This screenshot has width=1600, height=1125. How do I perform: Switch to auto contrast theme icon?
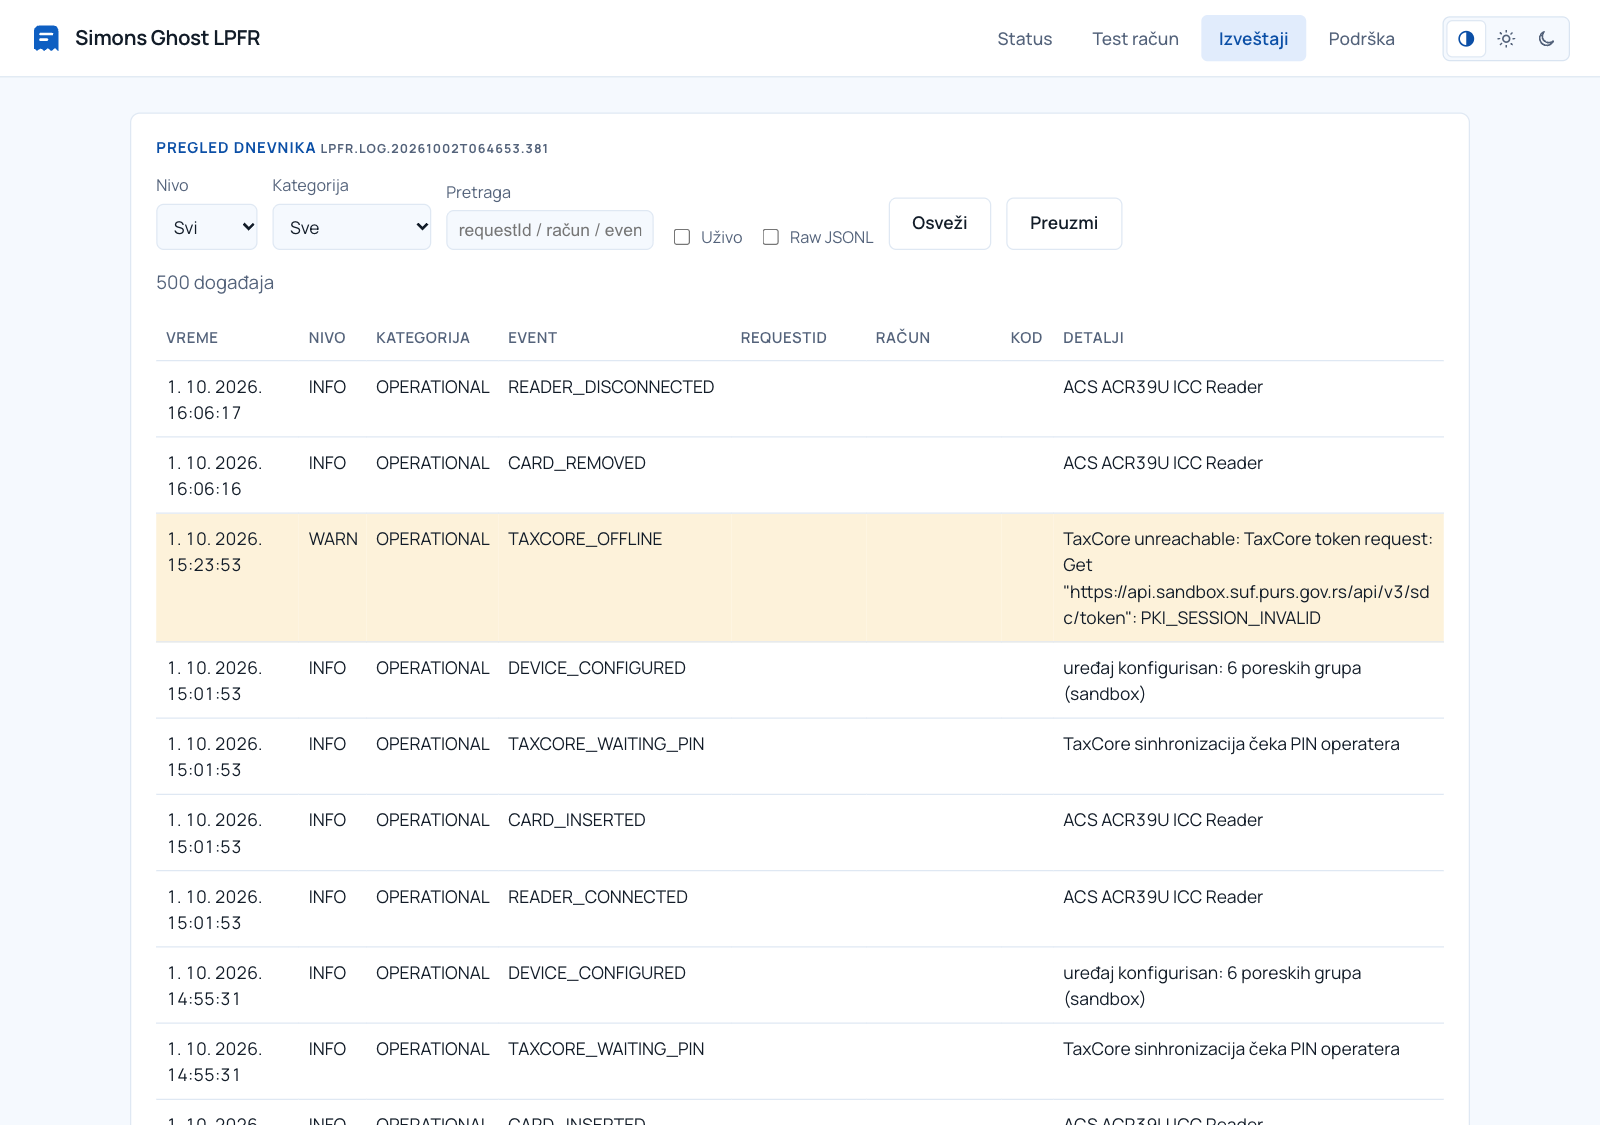click(x=1466, y=39)
